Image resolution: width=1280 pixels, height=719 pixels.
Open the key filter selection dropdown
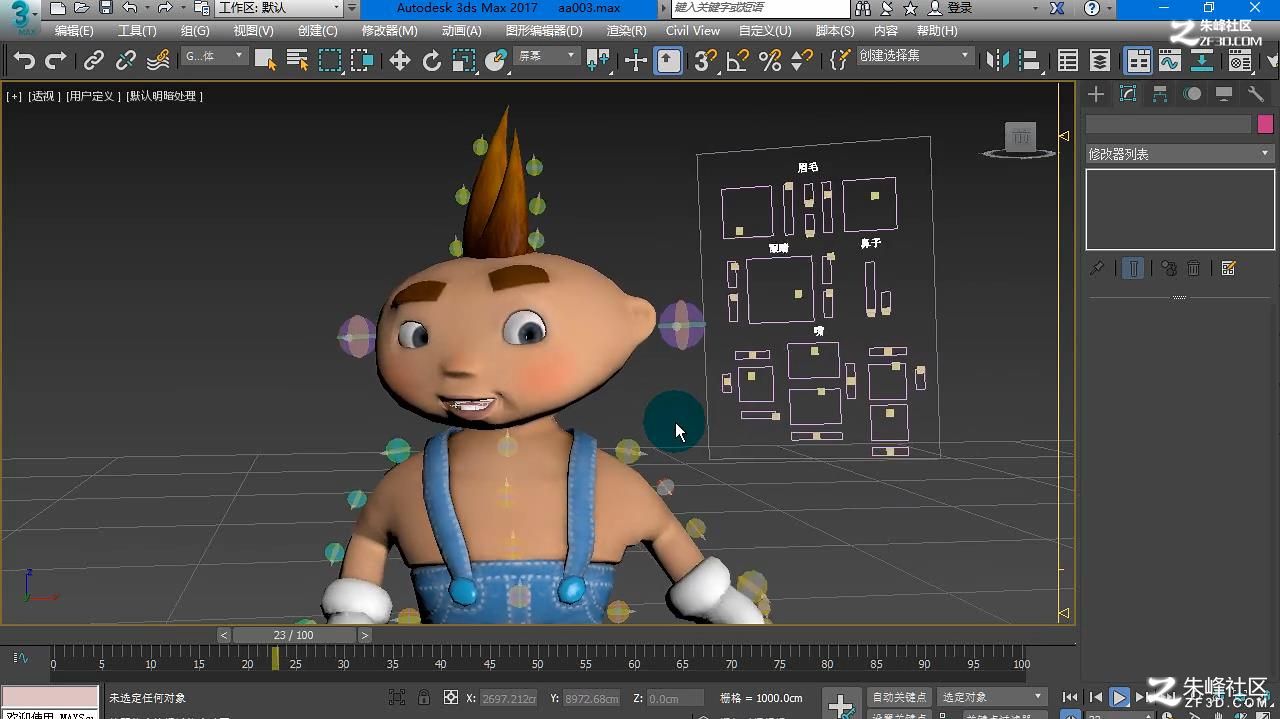tap(992, 697)
